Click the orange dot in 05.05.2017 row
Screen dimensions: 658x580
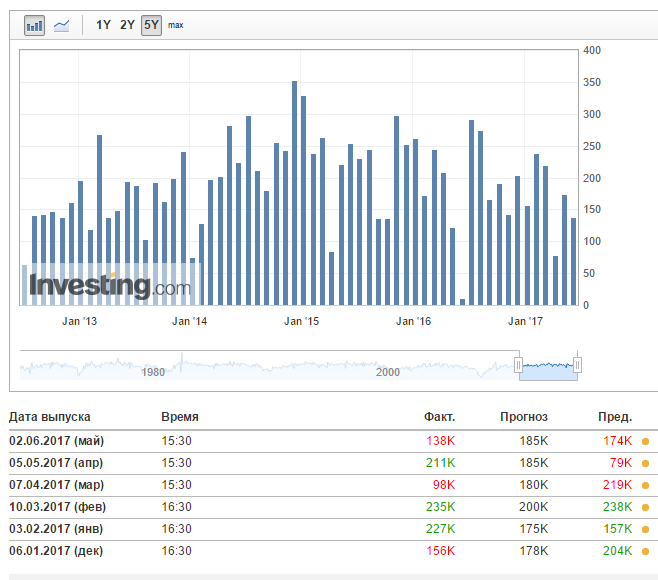click(x=645, y=463)
